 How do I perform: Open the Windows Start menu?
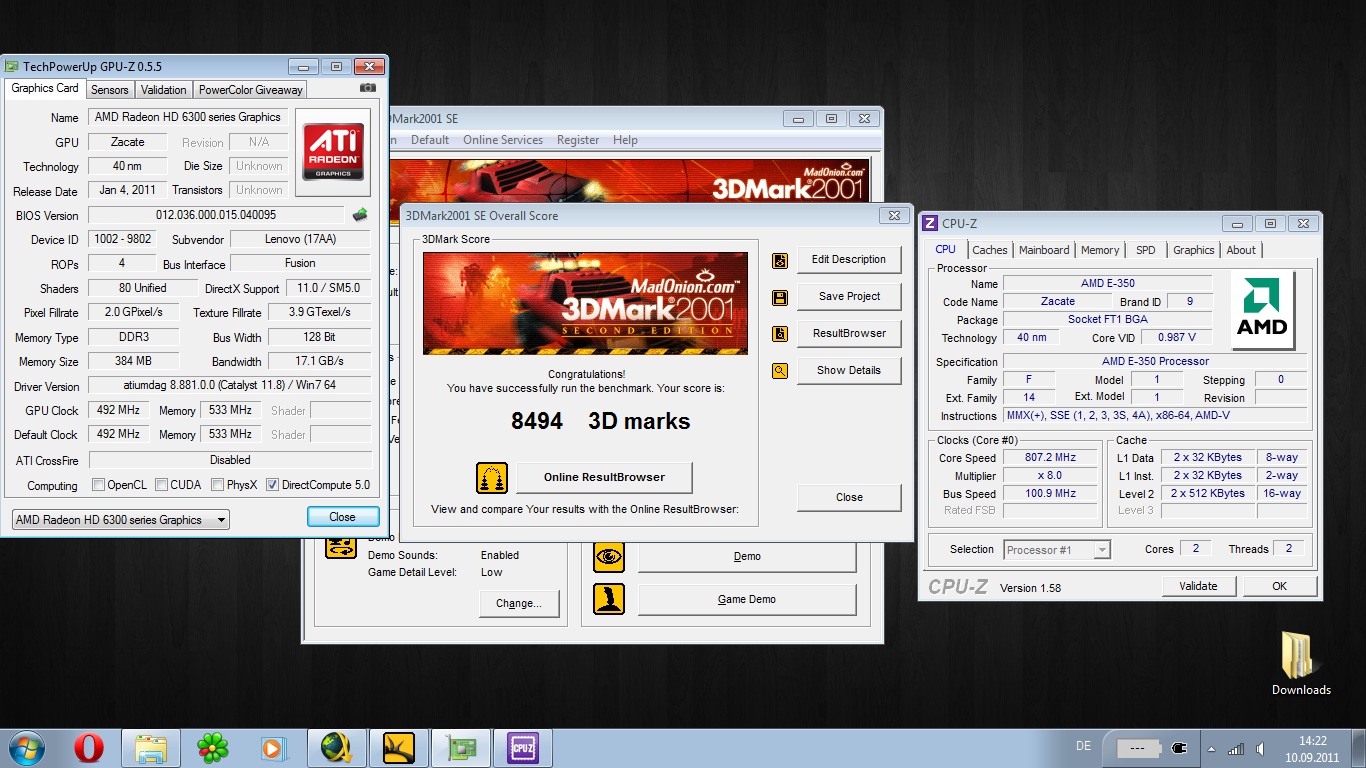tap(25, 748)
